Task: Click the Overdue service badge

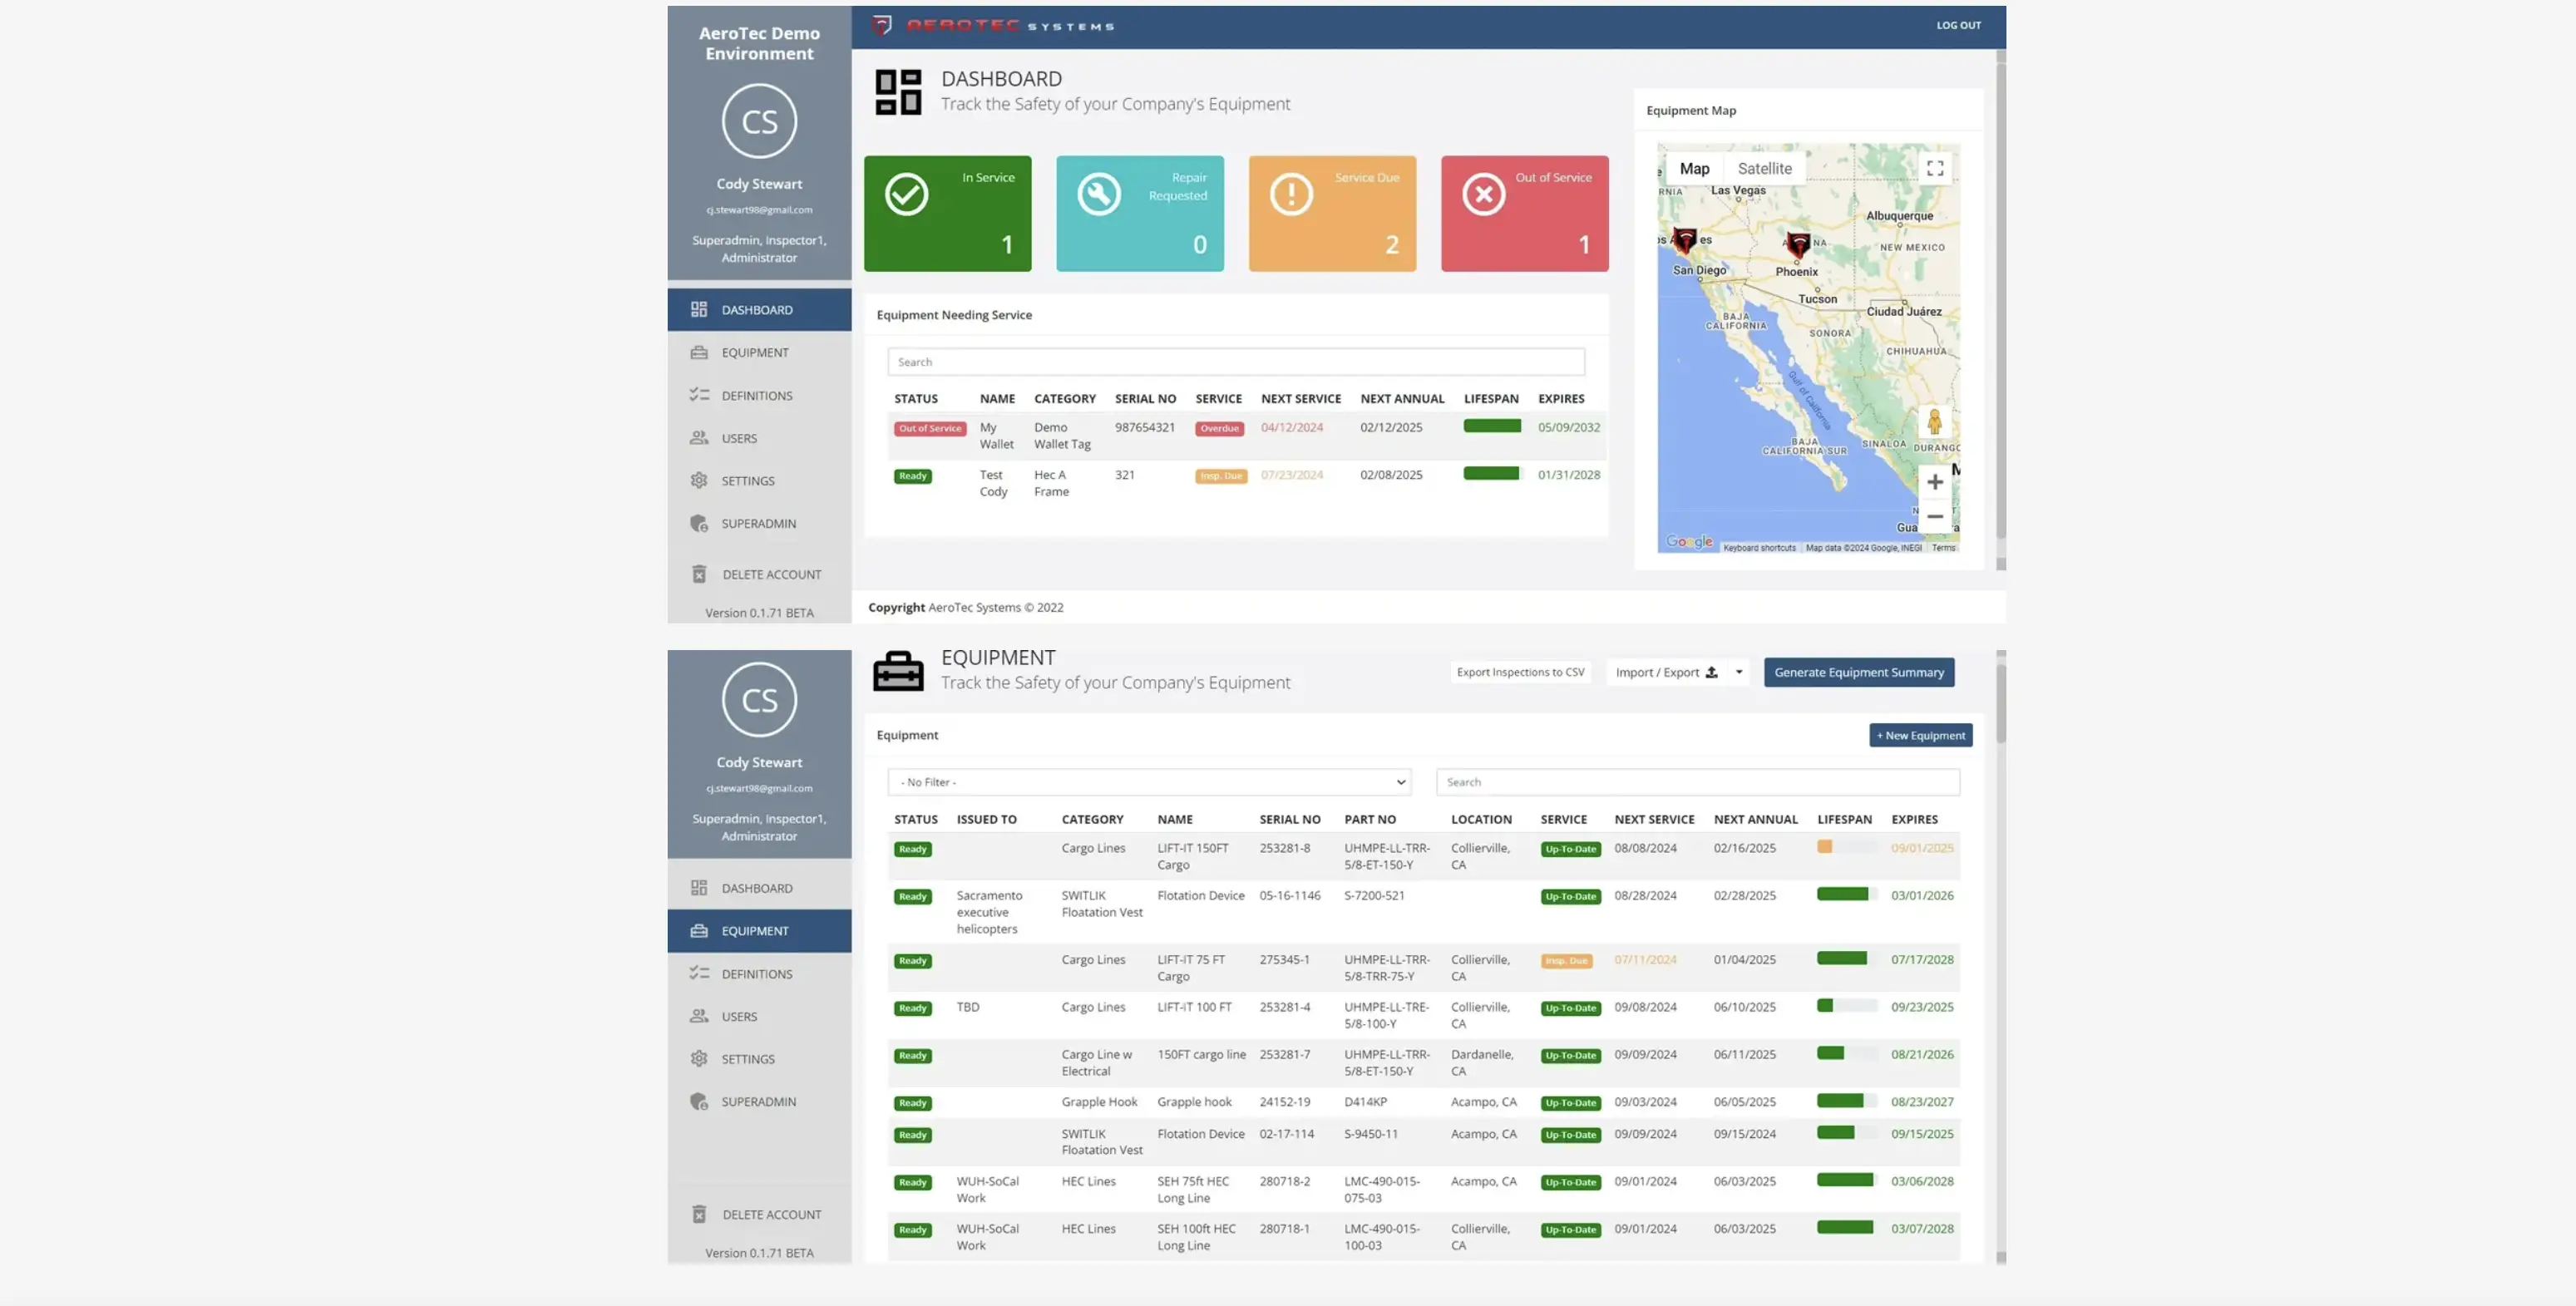Action: [x=1219, y=428]
